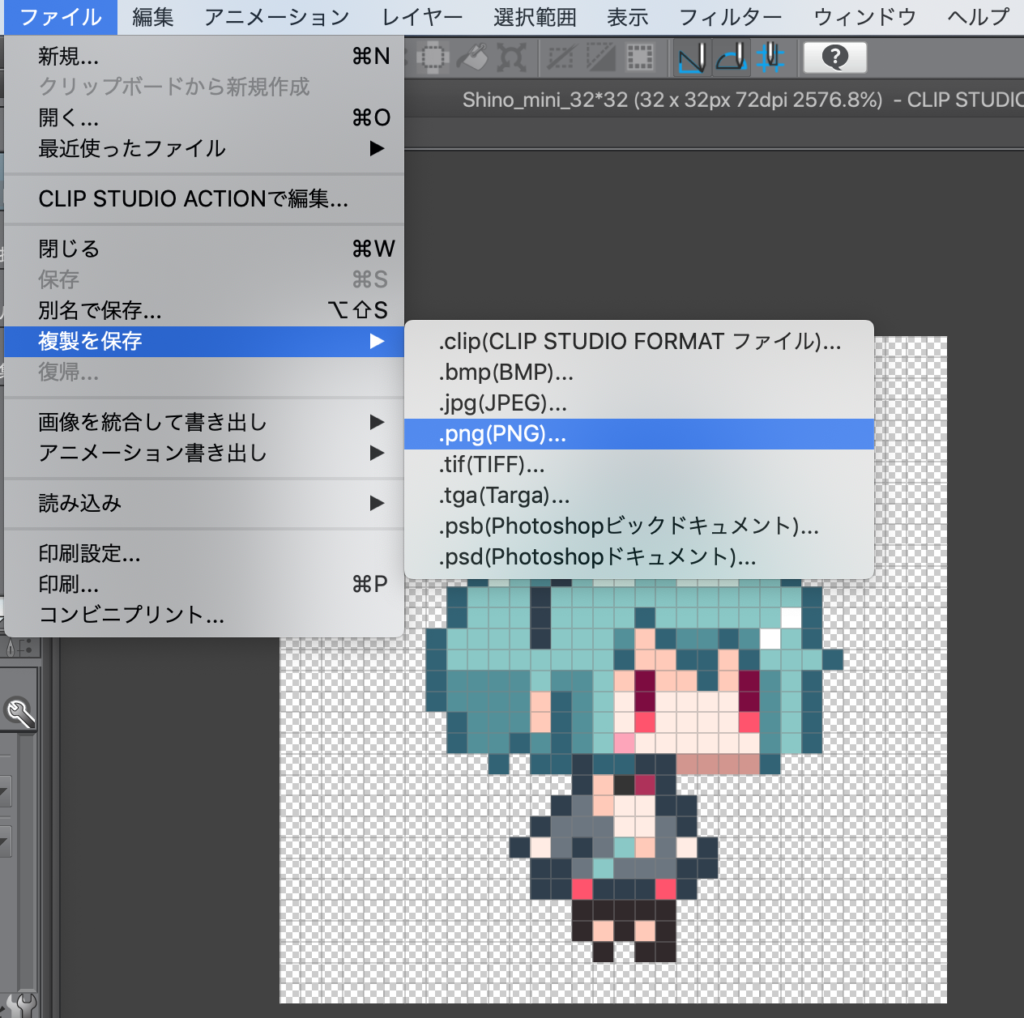Open the 編集 menu
The height and width of the screenshot is (1018, 1024).
[153, 18]
